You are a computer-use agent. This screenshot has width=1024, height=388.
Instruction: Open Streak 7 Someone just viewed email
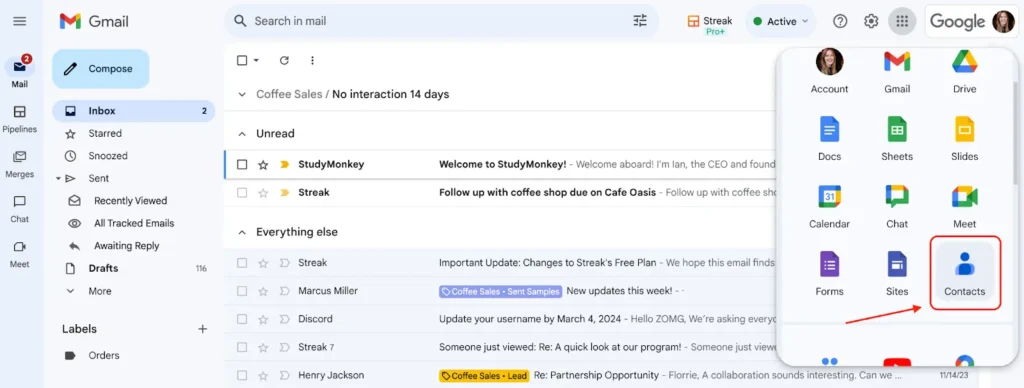(500, 347)
